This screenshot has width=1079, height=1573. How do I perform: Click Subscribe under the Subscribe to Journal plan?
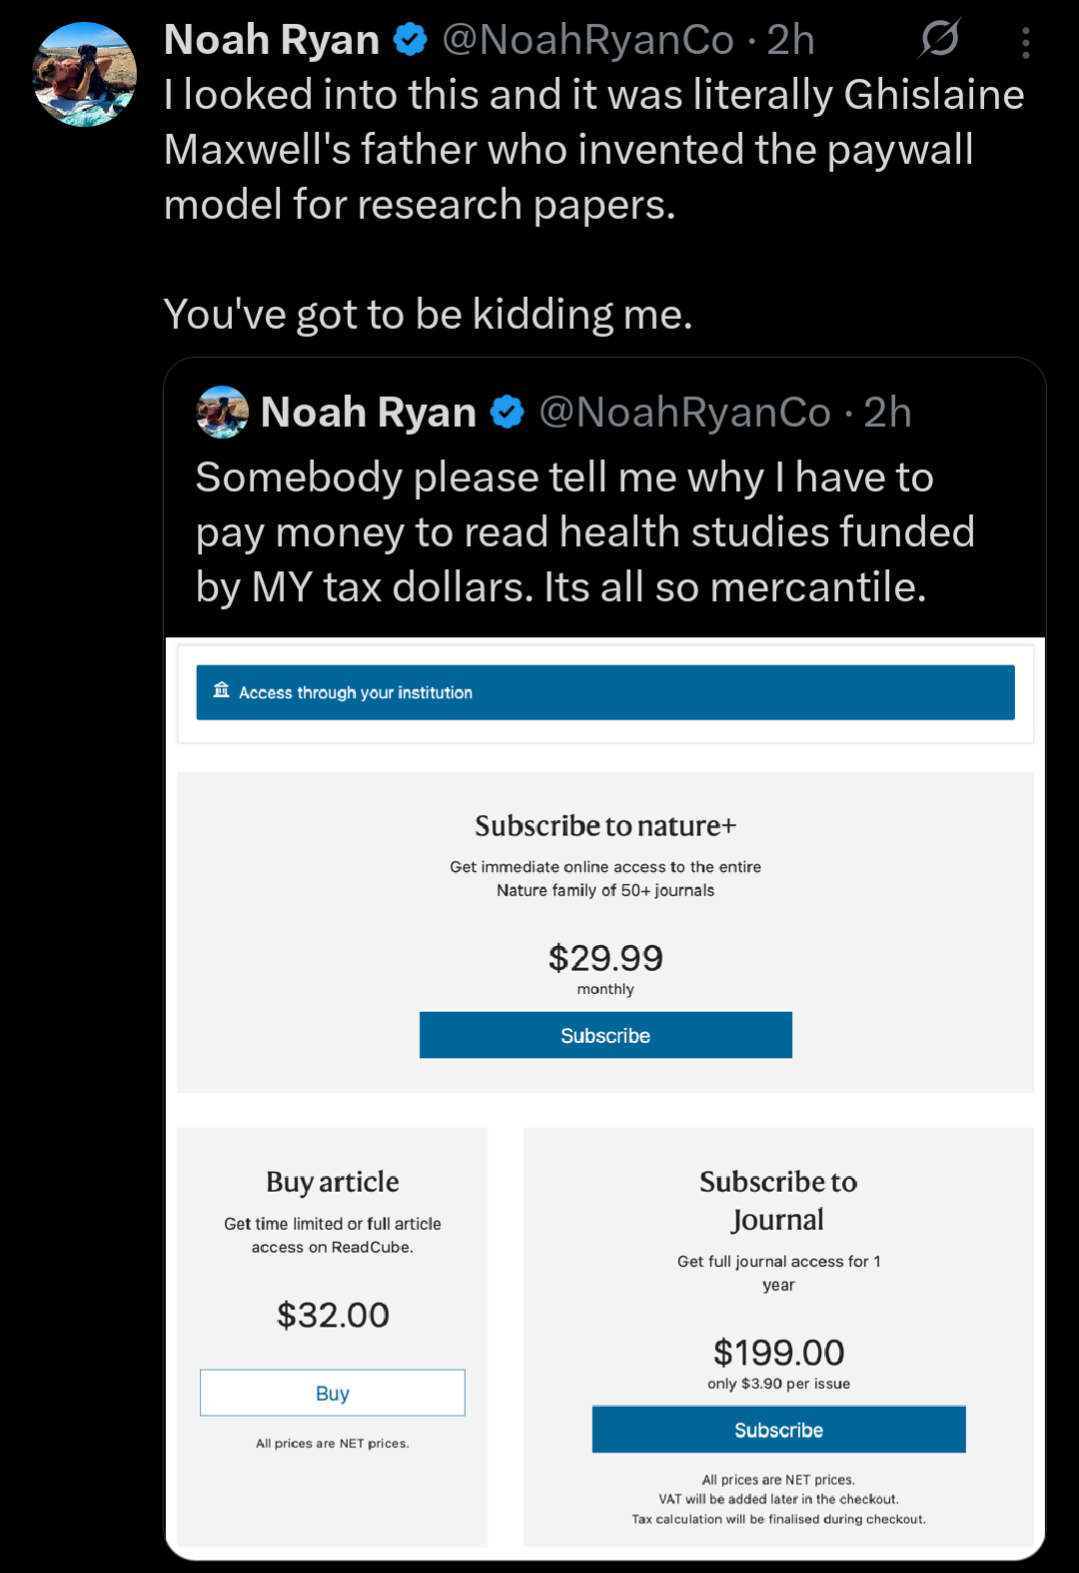pyautogui.click(x=778, y=1429)
